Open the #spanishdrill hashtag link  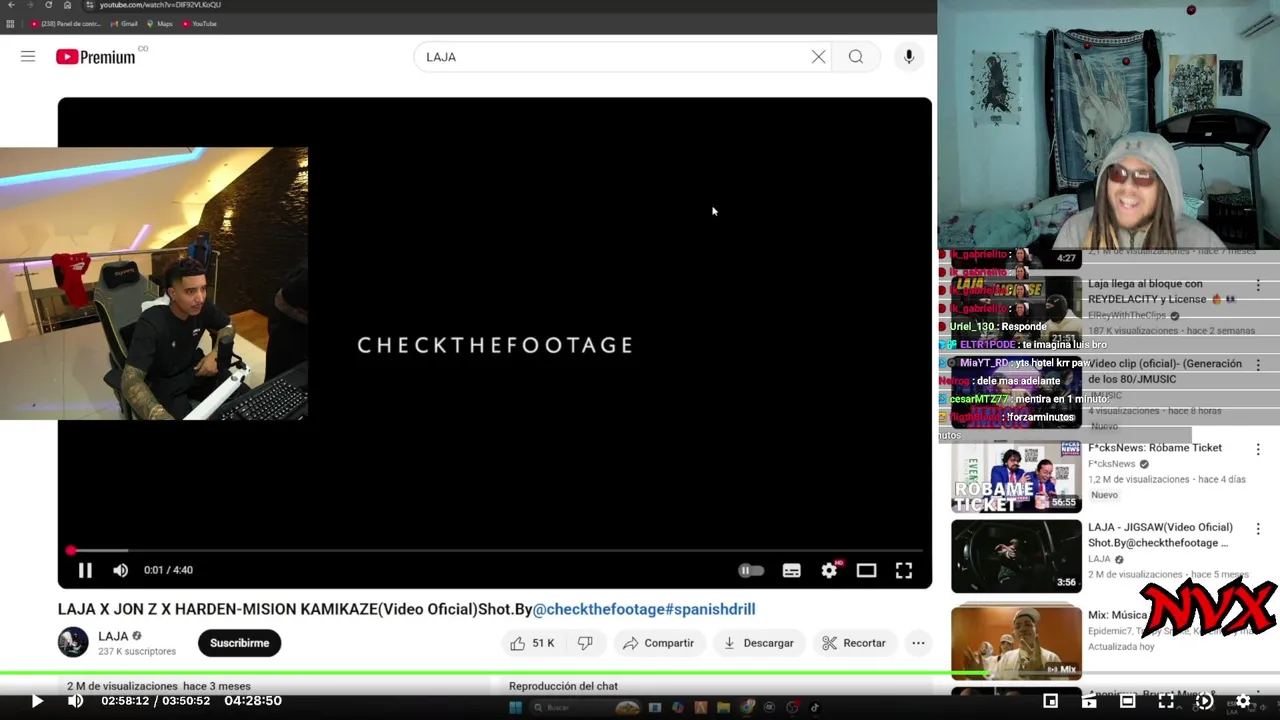(710, 609)
